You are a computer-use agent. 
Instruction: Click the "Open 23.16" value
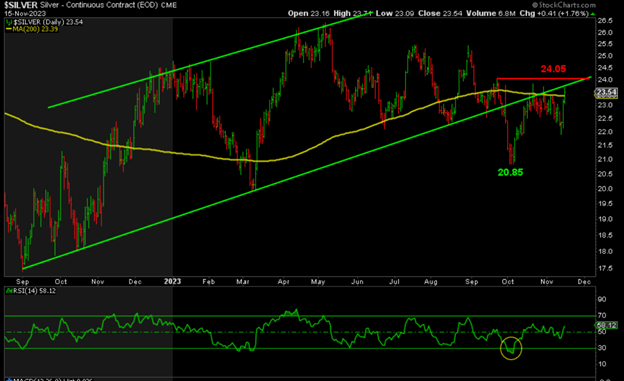tap(308, 13)
